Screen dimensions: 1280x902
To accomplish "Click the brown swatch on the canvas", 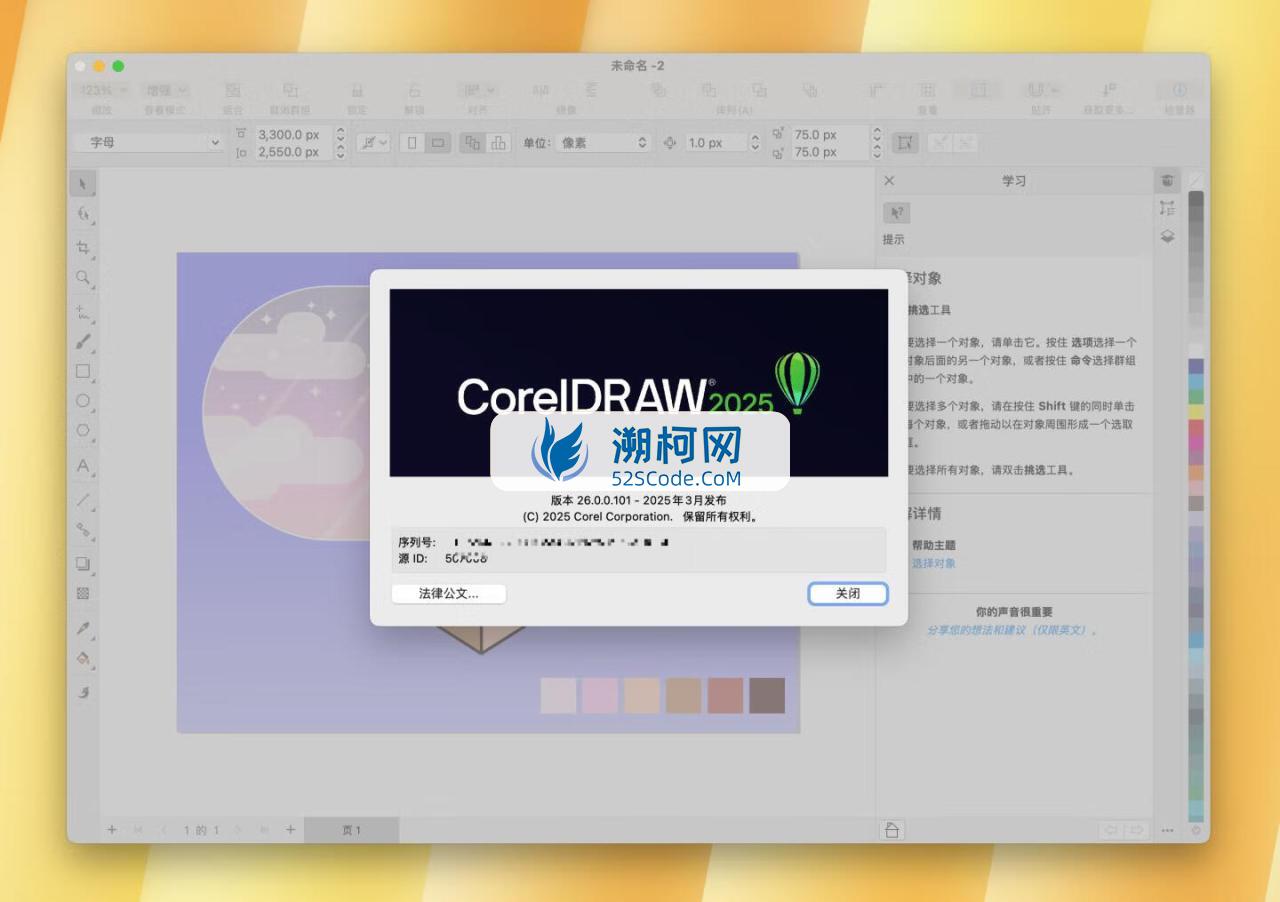I will 767,695.
